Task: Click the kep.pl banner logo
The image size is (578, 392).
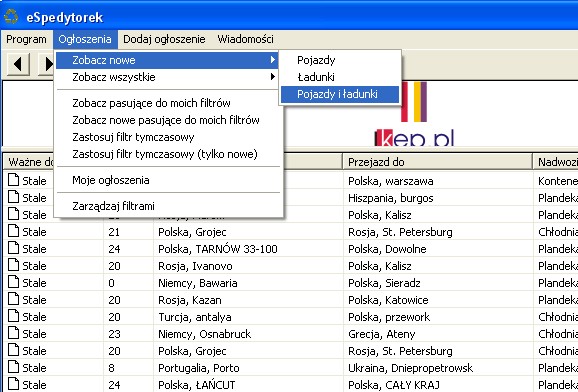Action: (414, 114)
